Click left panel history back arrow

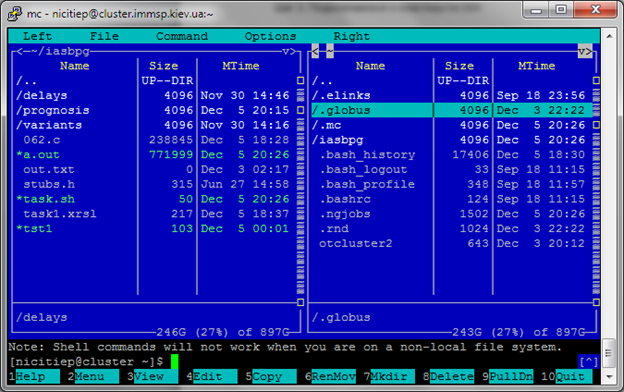pyautogui.click(x=19, y=51)
